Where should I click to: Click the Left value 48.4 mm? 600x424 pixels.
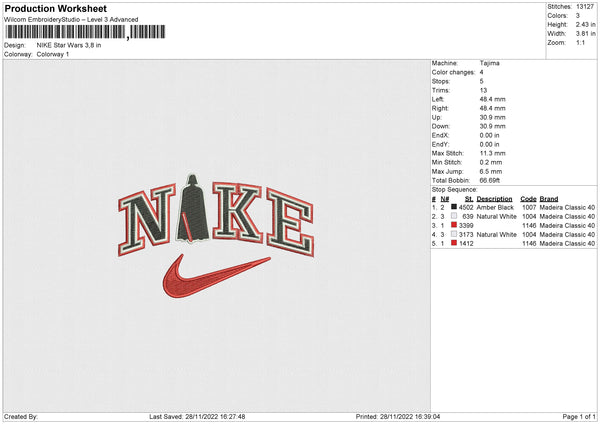tap(492, 99)
